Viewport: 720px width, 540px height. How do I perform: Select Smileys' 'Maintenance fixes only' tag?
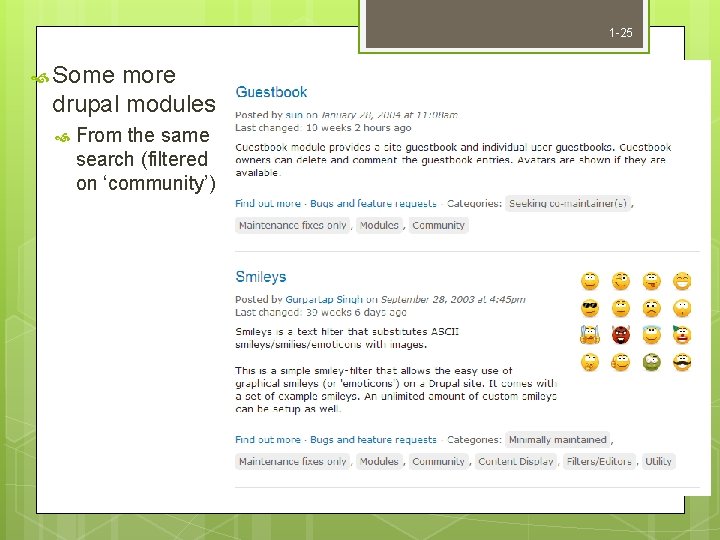click(292, 461)
